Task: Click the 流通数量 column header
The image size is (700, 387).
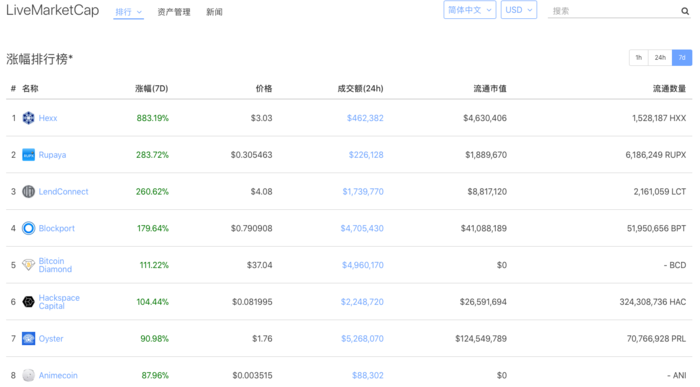Action: pyautogui.click(x=669, y=88)
